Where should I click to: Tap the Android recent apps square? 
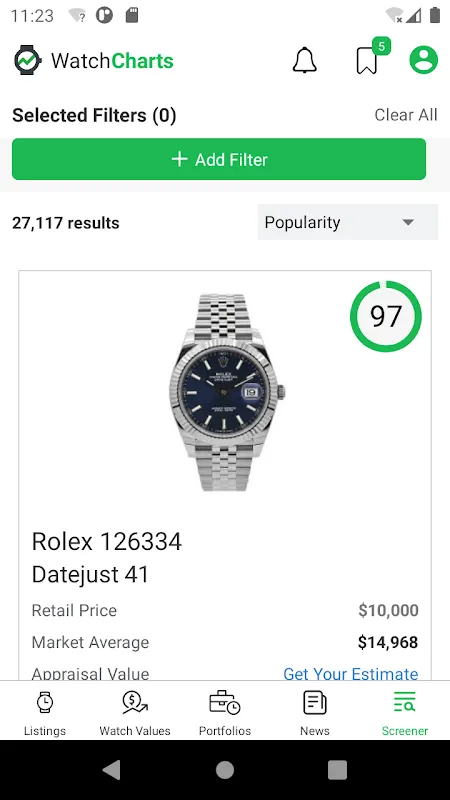click(337, 770)
